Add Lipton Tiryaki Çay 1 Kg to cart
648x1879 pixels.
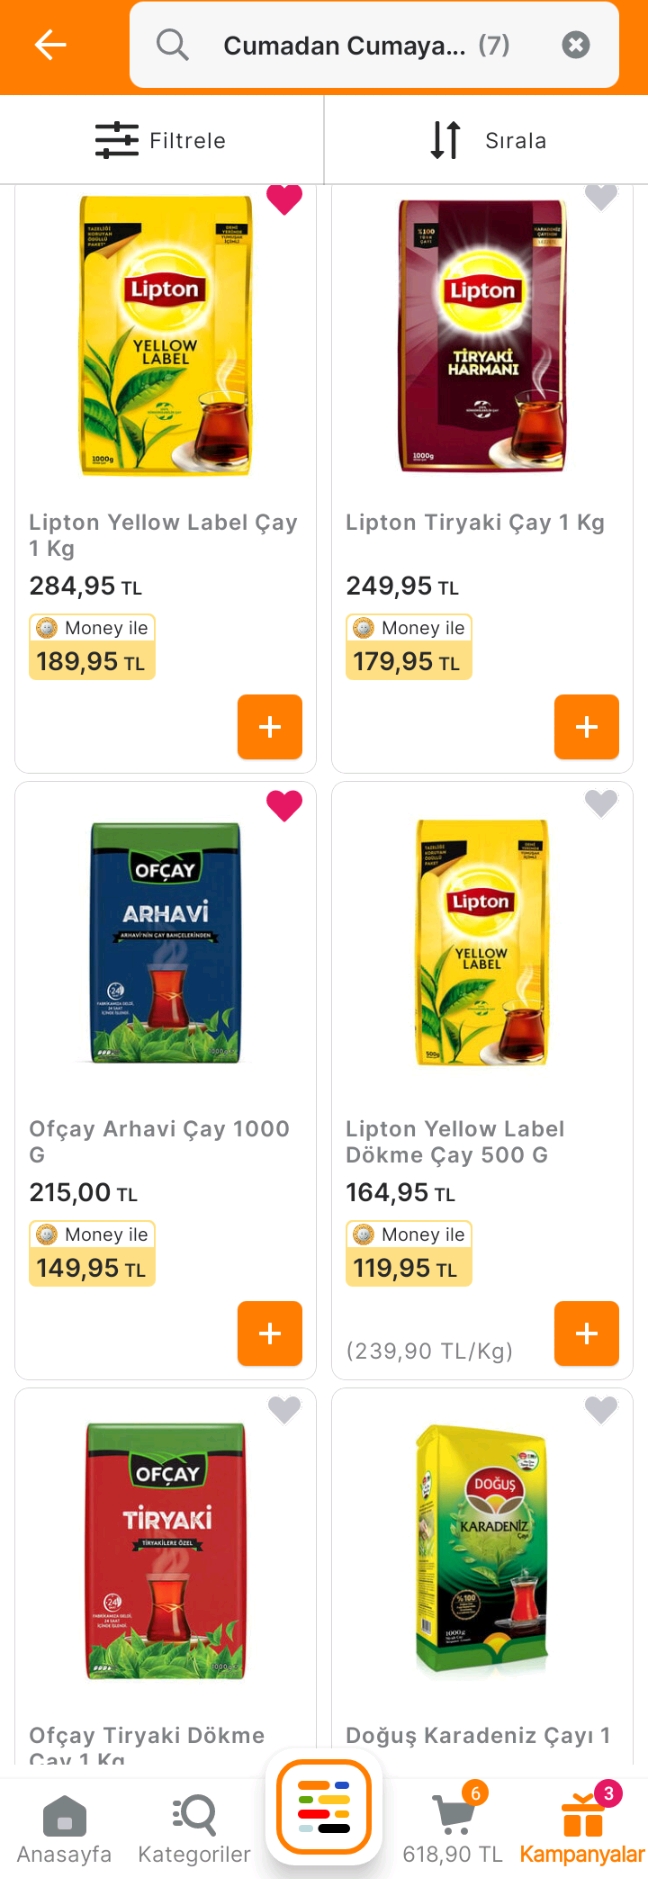pyautogui.click(x=587, y=727)
